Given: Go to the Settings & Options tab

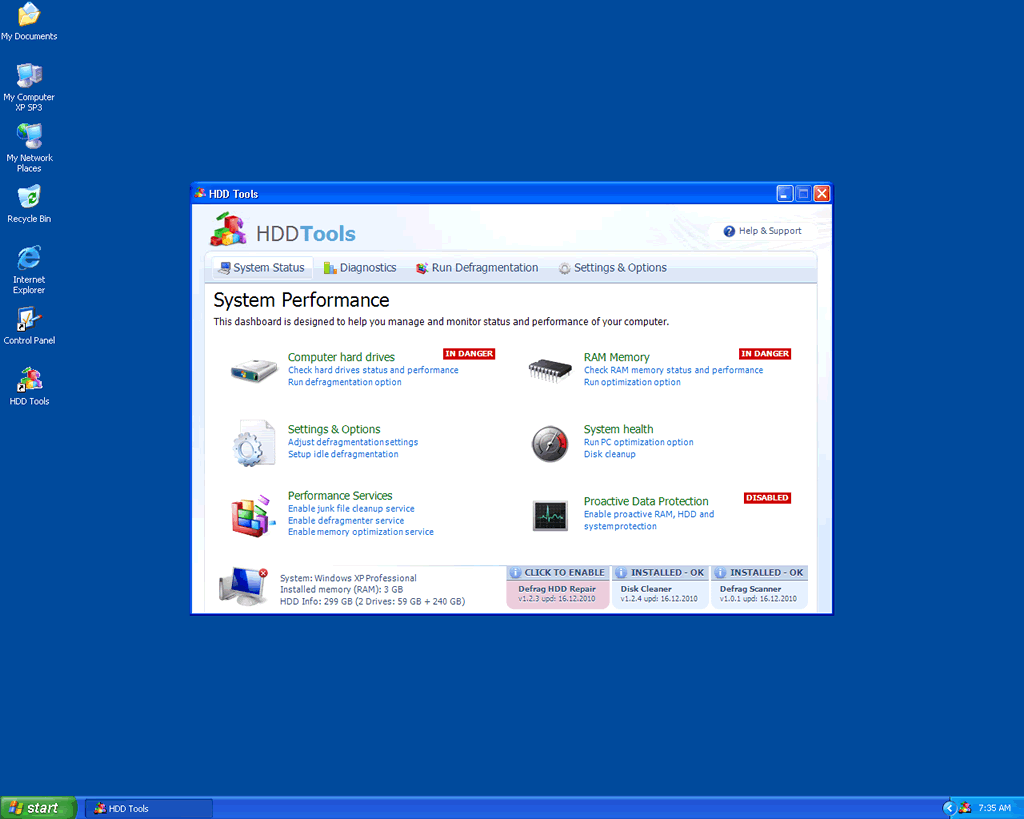Looking at the screenshot, I should 612,268.
